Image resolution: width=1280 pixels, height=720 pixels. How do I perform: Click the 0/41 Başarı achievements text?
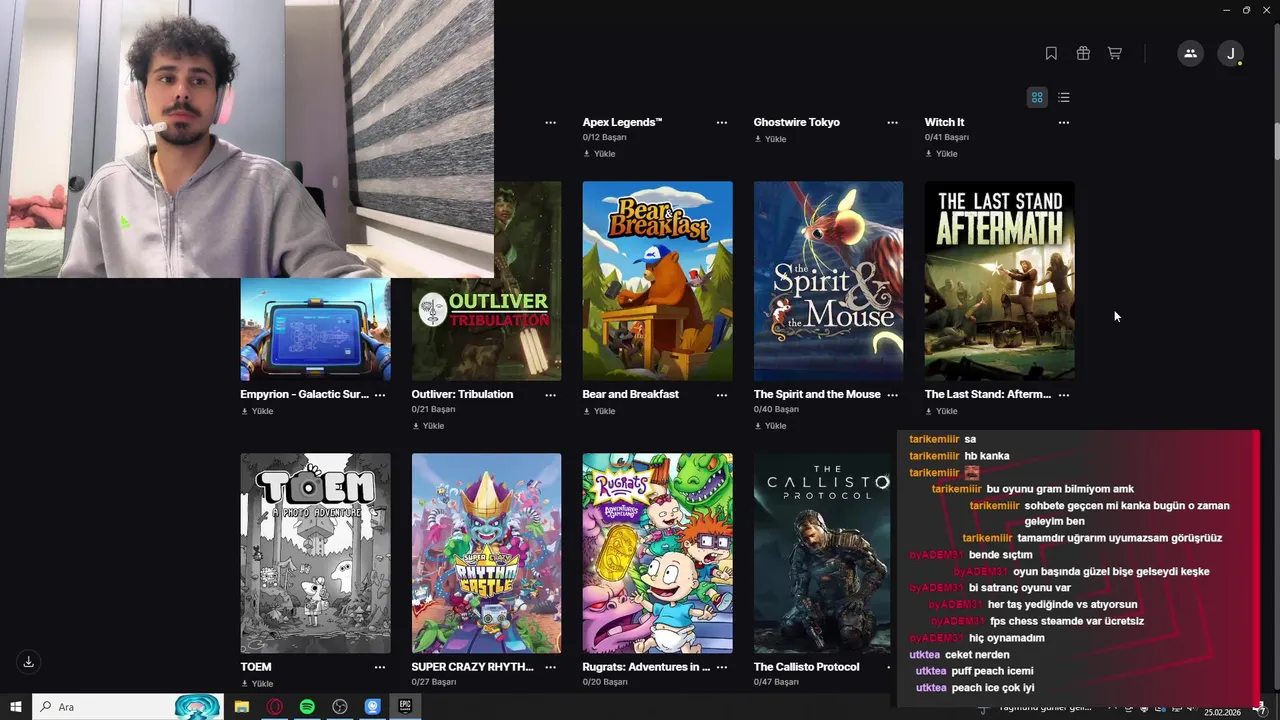tap(946, 137)
